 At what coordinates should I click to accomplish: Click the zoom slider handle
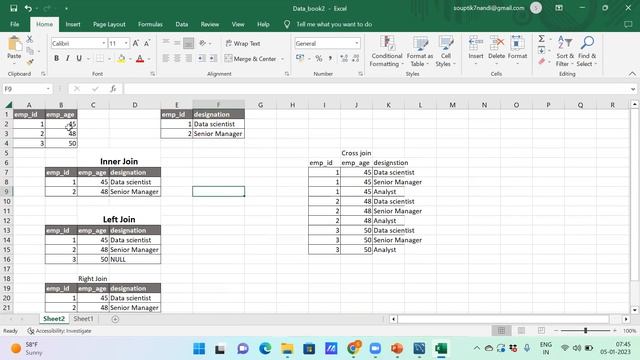click(x=585, y=331)
